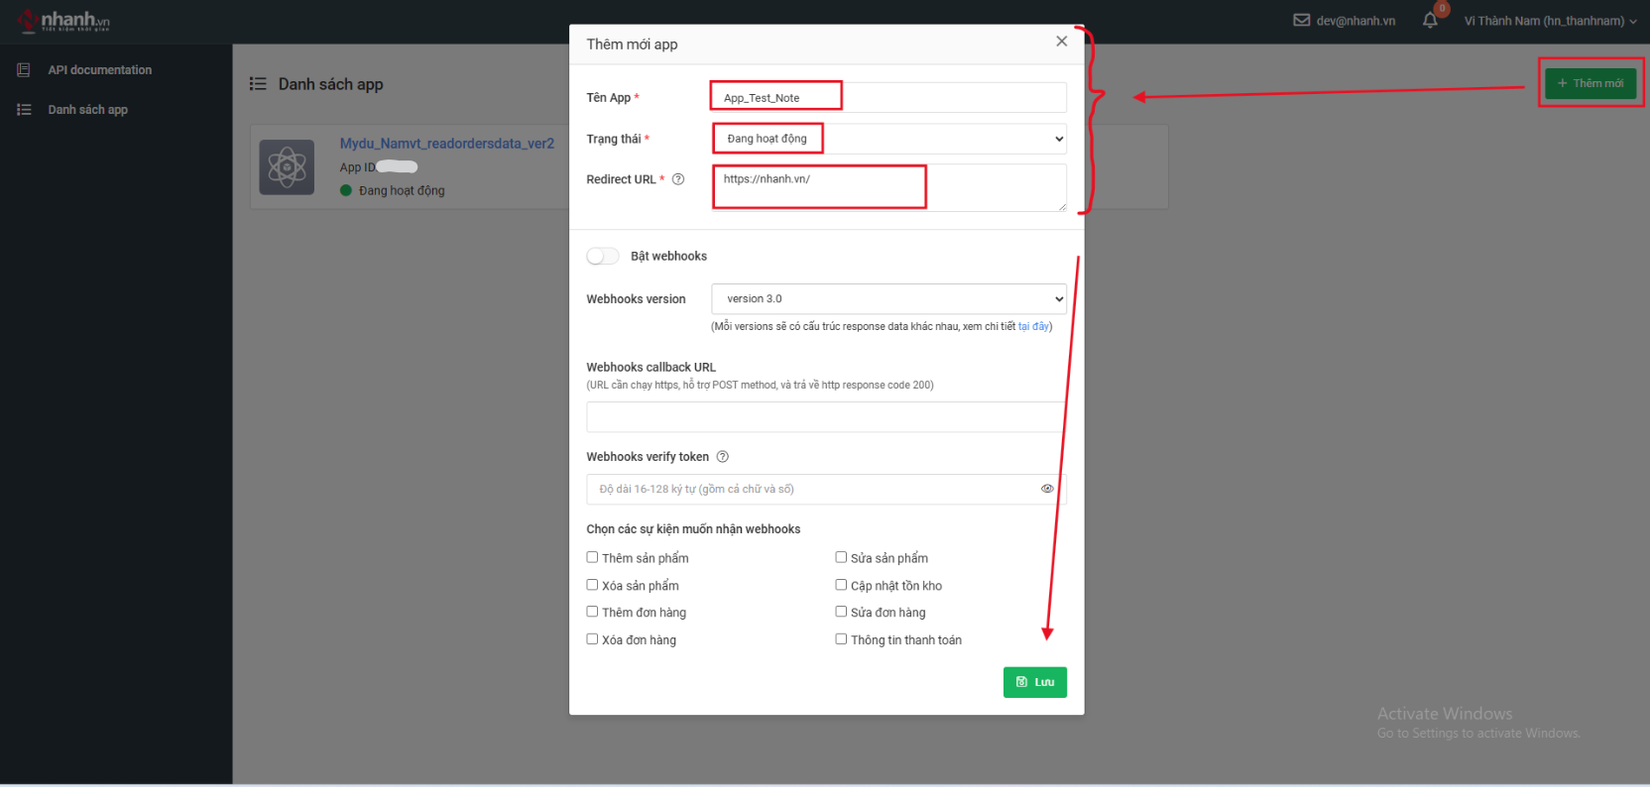Open API documentation in the sidebar
The width and height of the screenshot is (1650, 787).
[x=100, y=70]
